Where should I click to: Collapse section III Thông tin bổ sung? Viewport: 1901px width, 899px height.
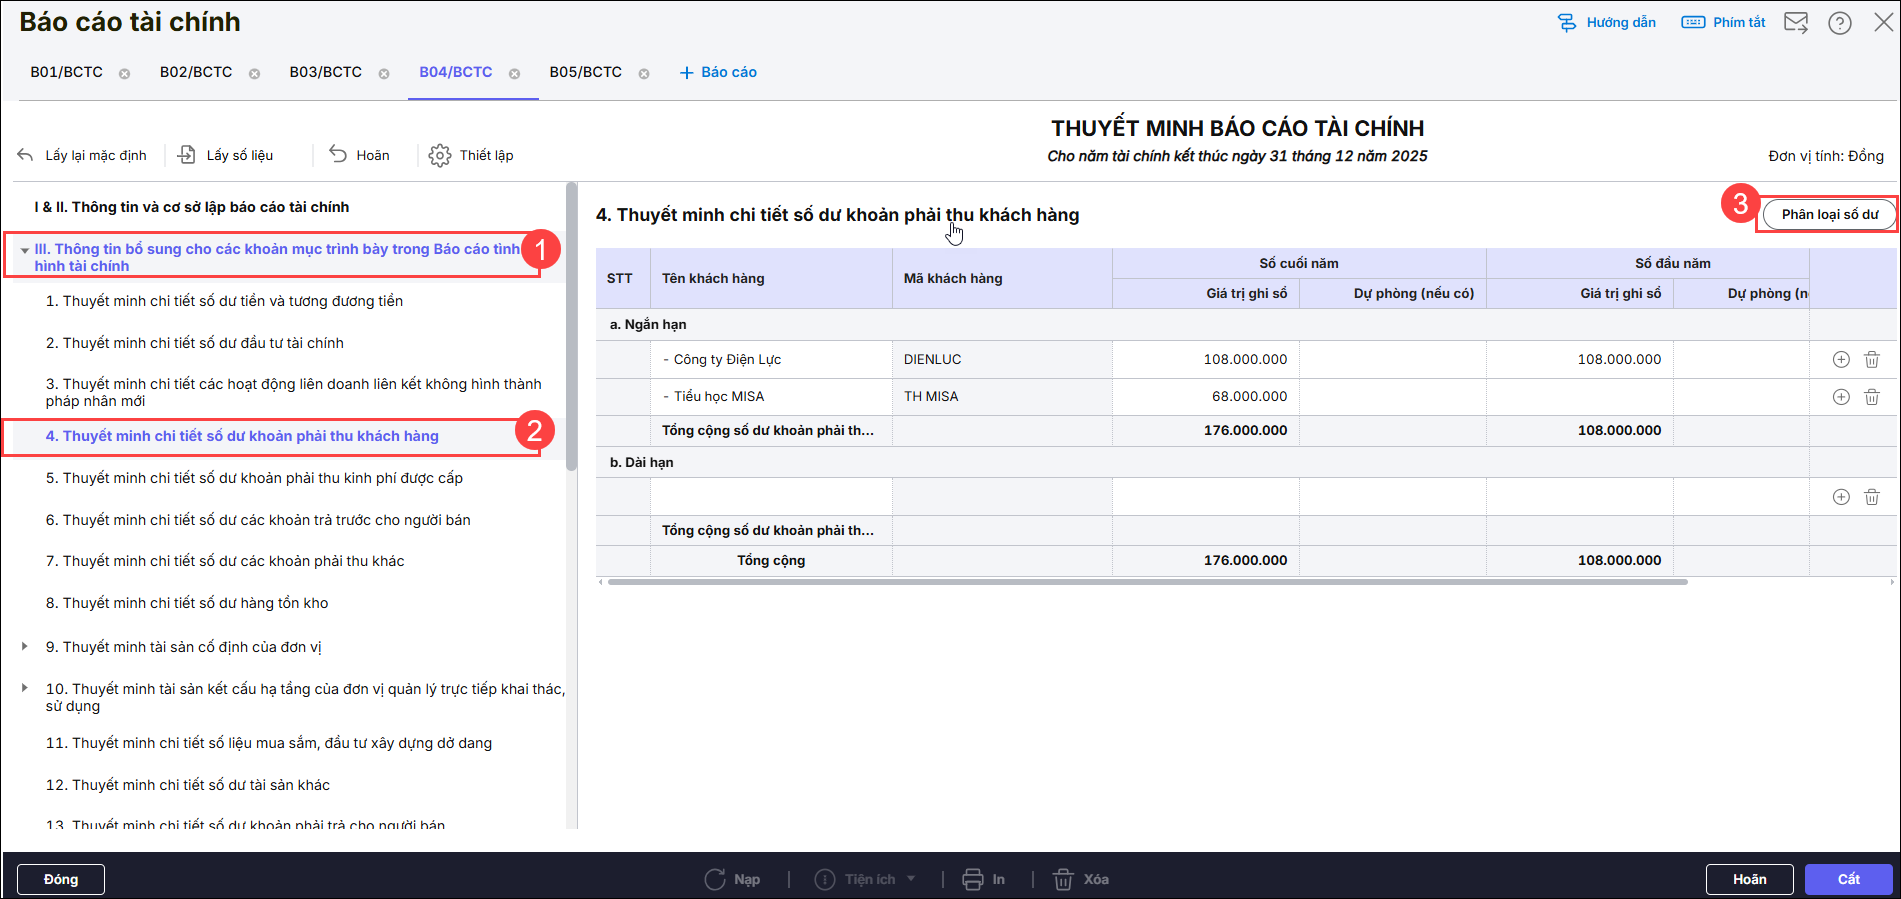pyautogui.click(x=24, y=250)
